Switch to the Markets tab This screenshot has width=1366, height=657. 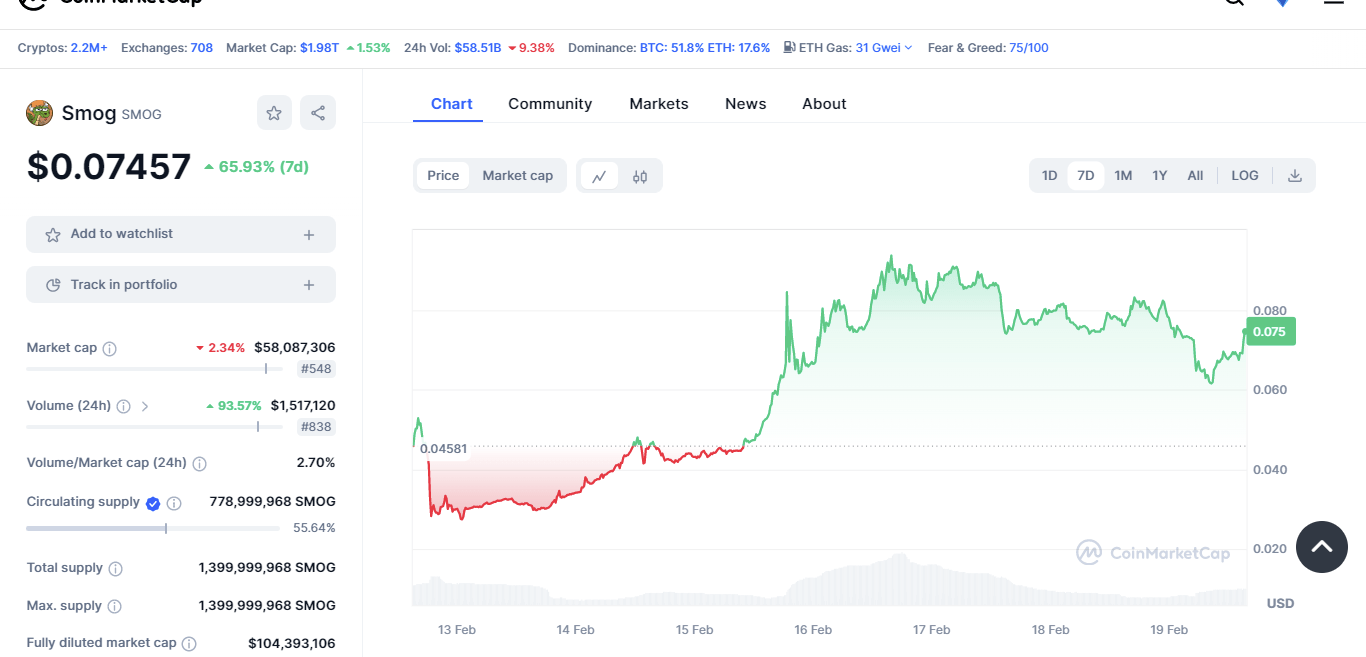click(x=659, y=104)
